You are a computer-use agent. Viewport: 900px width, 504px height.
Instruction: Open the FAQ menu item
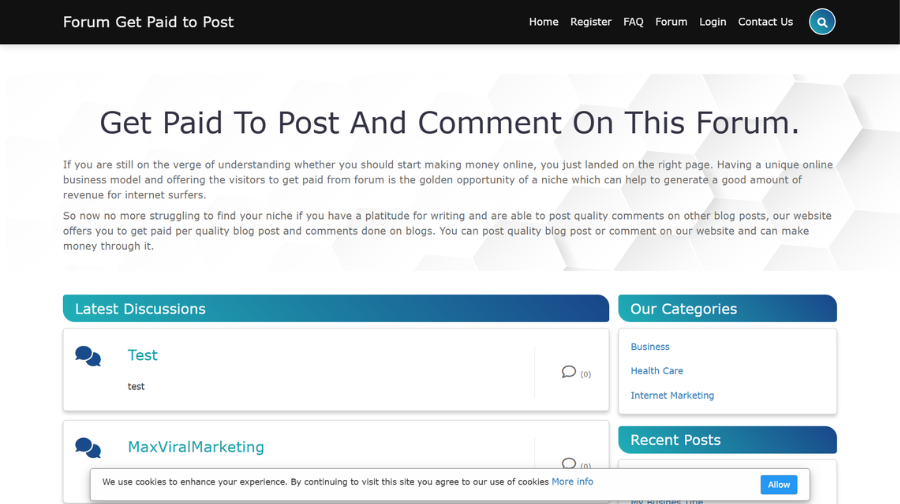tap(633, 22)
